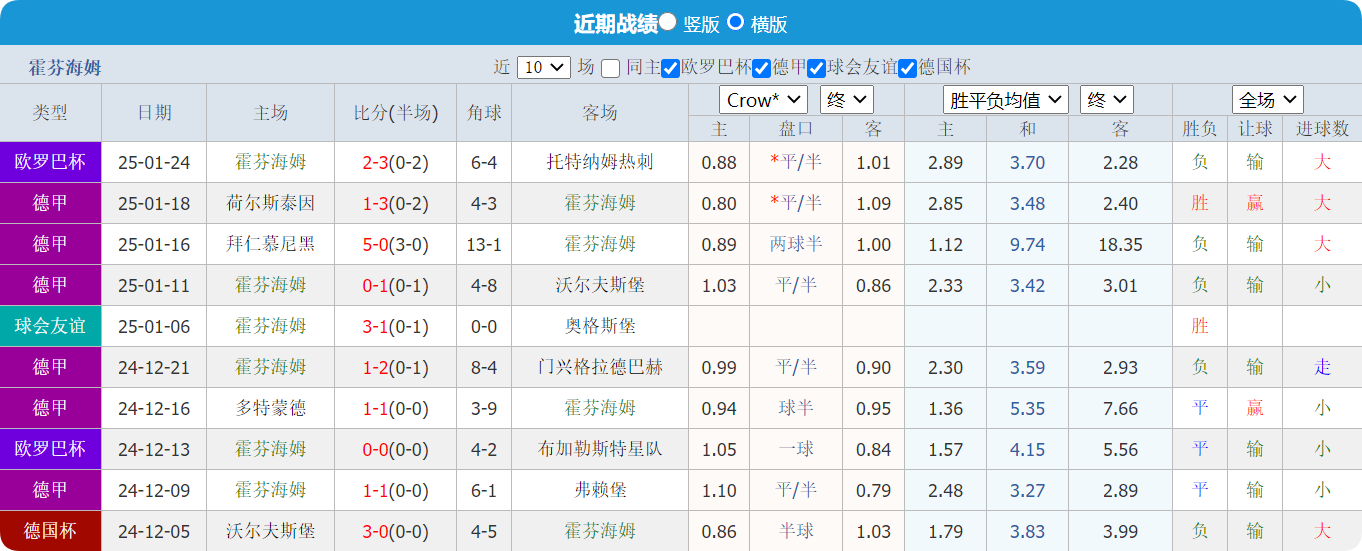Image resolution: width=1362 pixels, height=551 pixels.
Task: Expand the 全场 dropdown
Action: [x=1267, y=100]
